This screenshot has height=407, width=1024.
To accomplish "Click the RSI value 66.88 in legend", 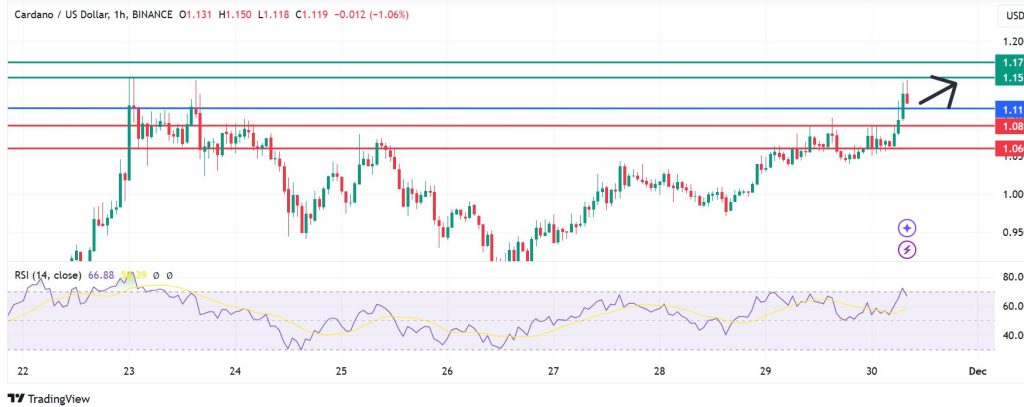I will point(102,275).
